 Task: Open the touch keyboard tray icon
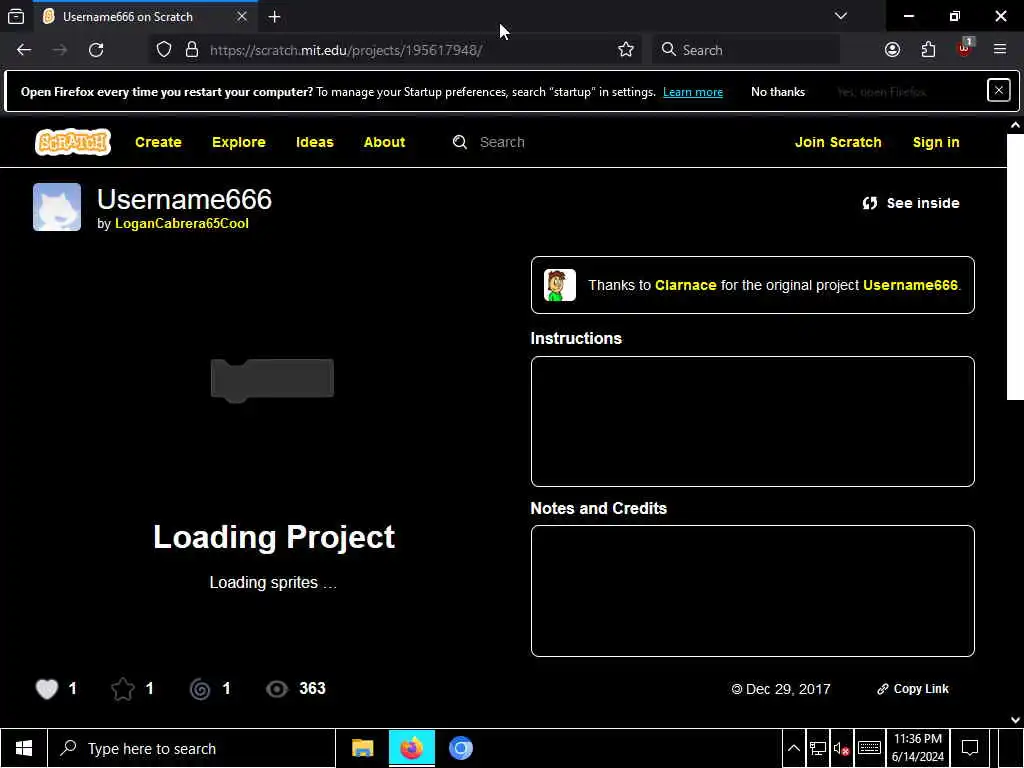pyautogui.click(x=869, y=748)
